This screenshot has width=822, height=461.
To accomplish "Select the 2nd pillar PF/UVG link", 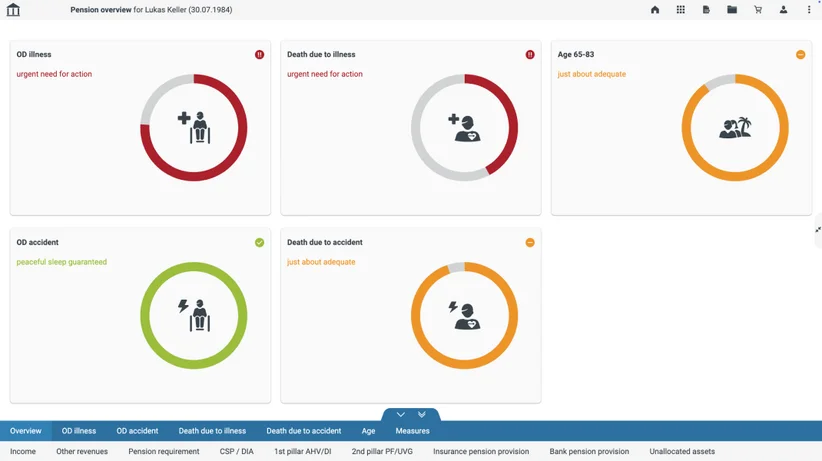I will (x=382, y=451).
